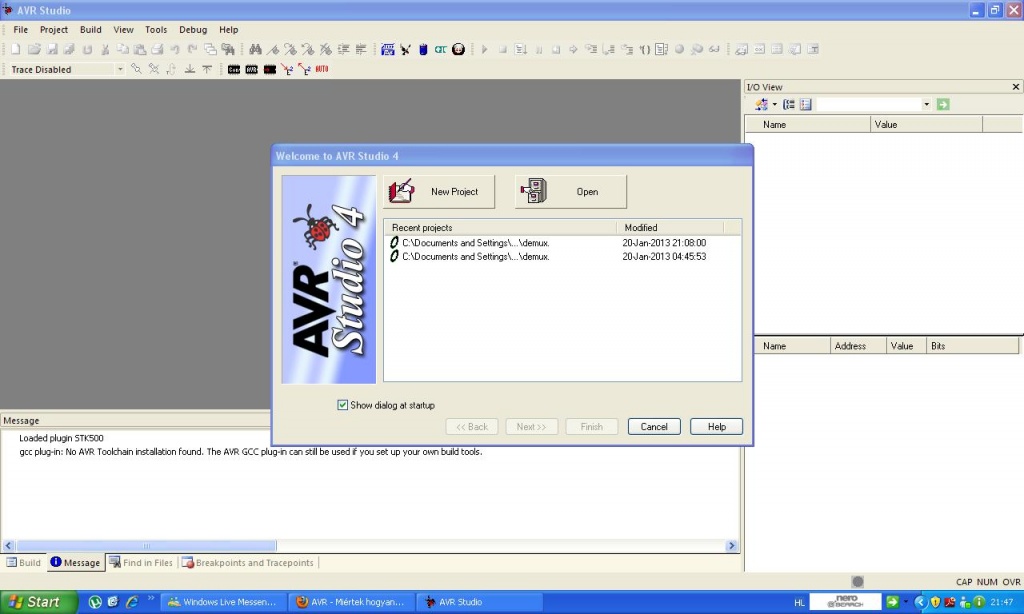This screenshot has height=614, width=1024.
Task: Open the Help menu
Action: (x=229, y=29)
